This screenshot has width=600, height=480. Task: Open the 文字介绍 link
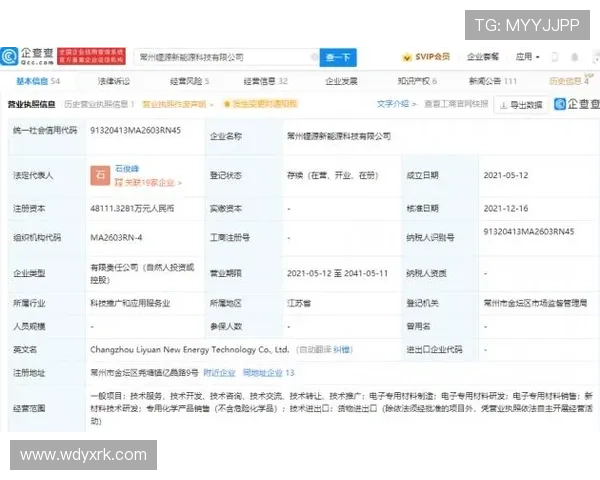tap(396, 104)
